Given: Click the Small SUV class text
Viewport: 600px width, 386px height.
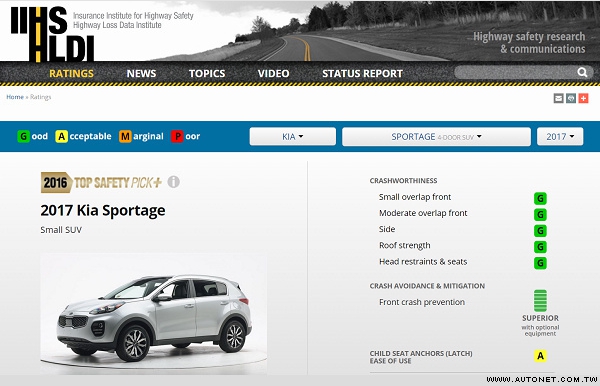Looking at the screenshot, I should [61, 230].
